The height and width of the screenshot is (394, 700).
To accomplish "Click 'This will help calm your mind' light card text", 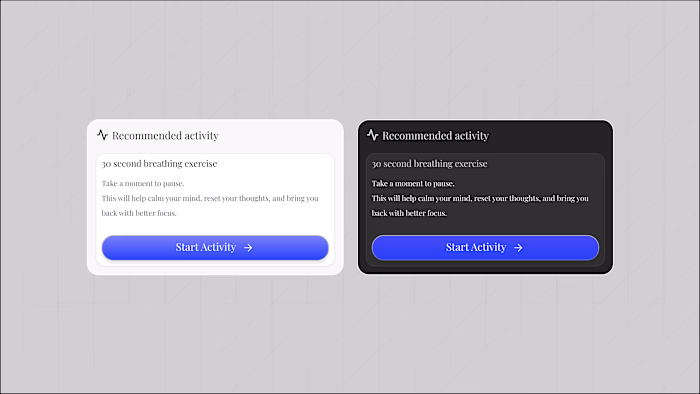I will click(151, 198).
